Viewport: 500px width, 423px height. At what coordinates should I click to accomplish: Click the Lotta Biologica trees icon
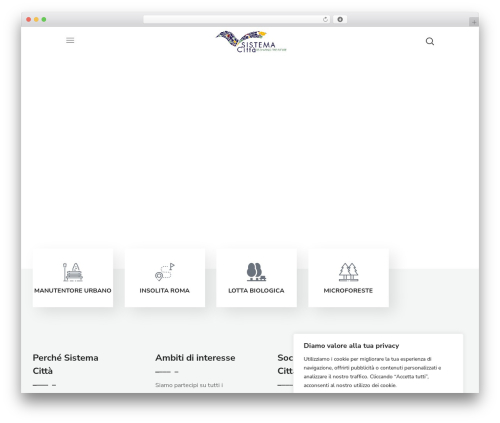tap(256, 272)
